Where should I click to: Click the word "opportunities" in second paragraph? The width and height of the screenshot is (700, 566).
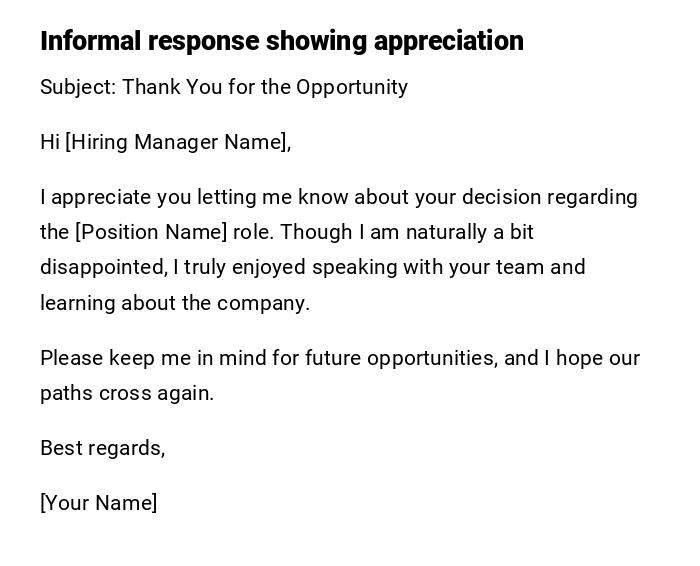(432, 358)
